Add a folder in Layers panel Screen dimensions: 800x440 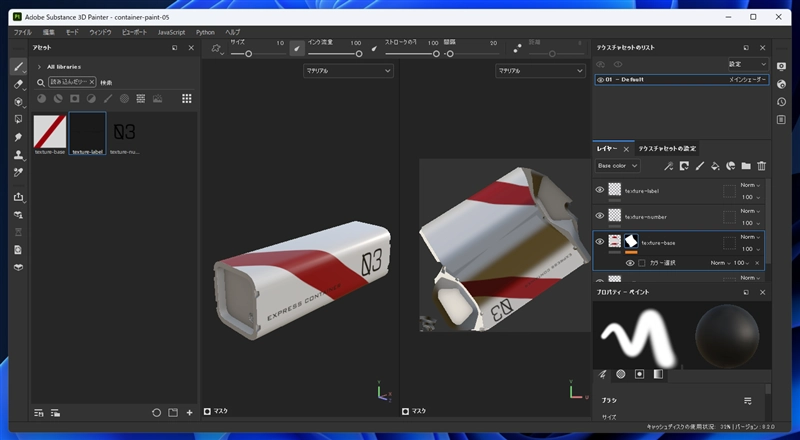(x=746, y=166)
